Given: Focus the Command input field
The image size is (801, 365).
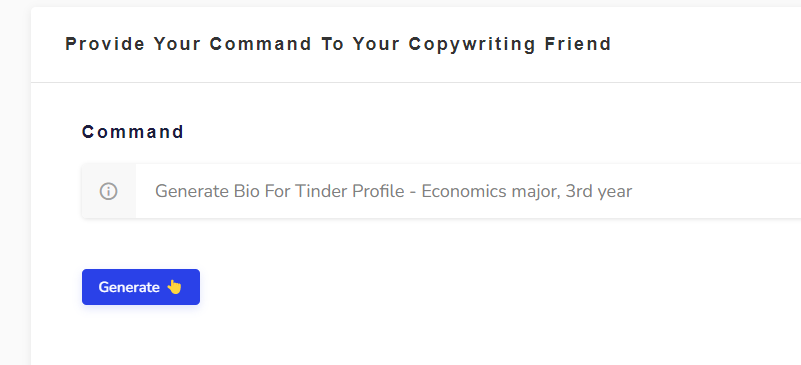Looking at the screenshot, I should 468,191.
